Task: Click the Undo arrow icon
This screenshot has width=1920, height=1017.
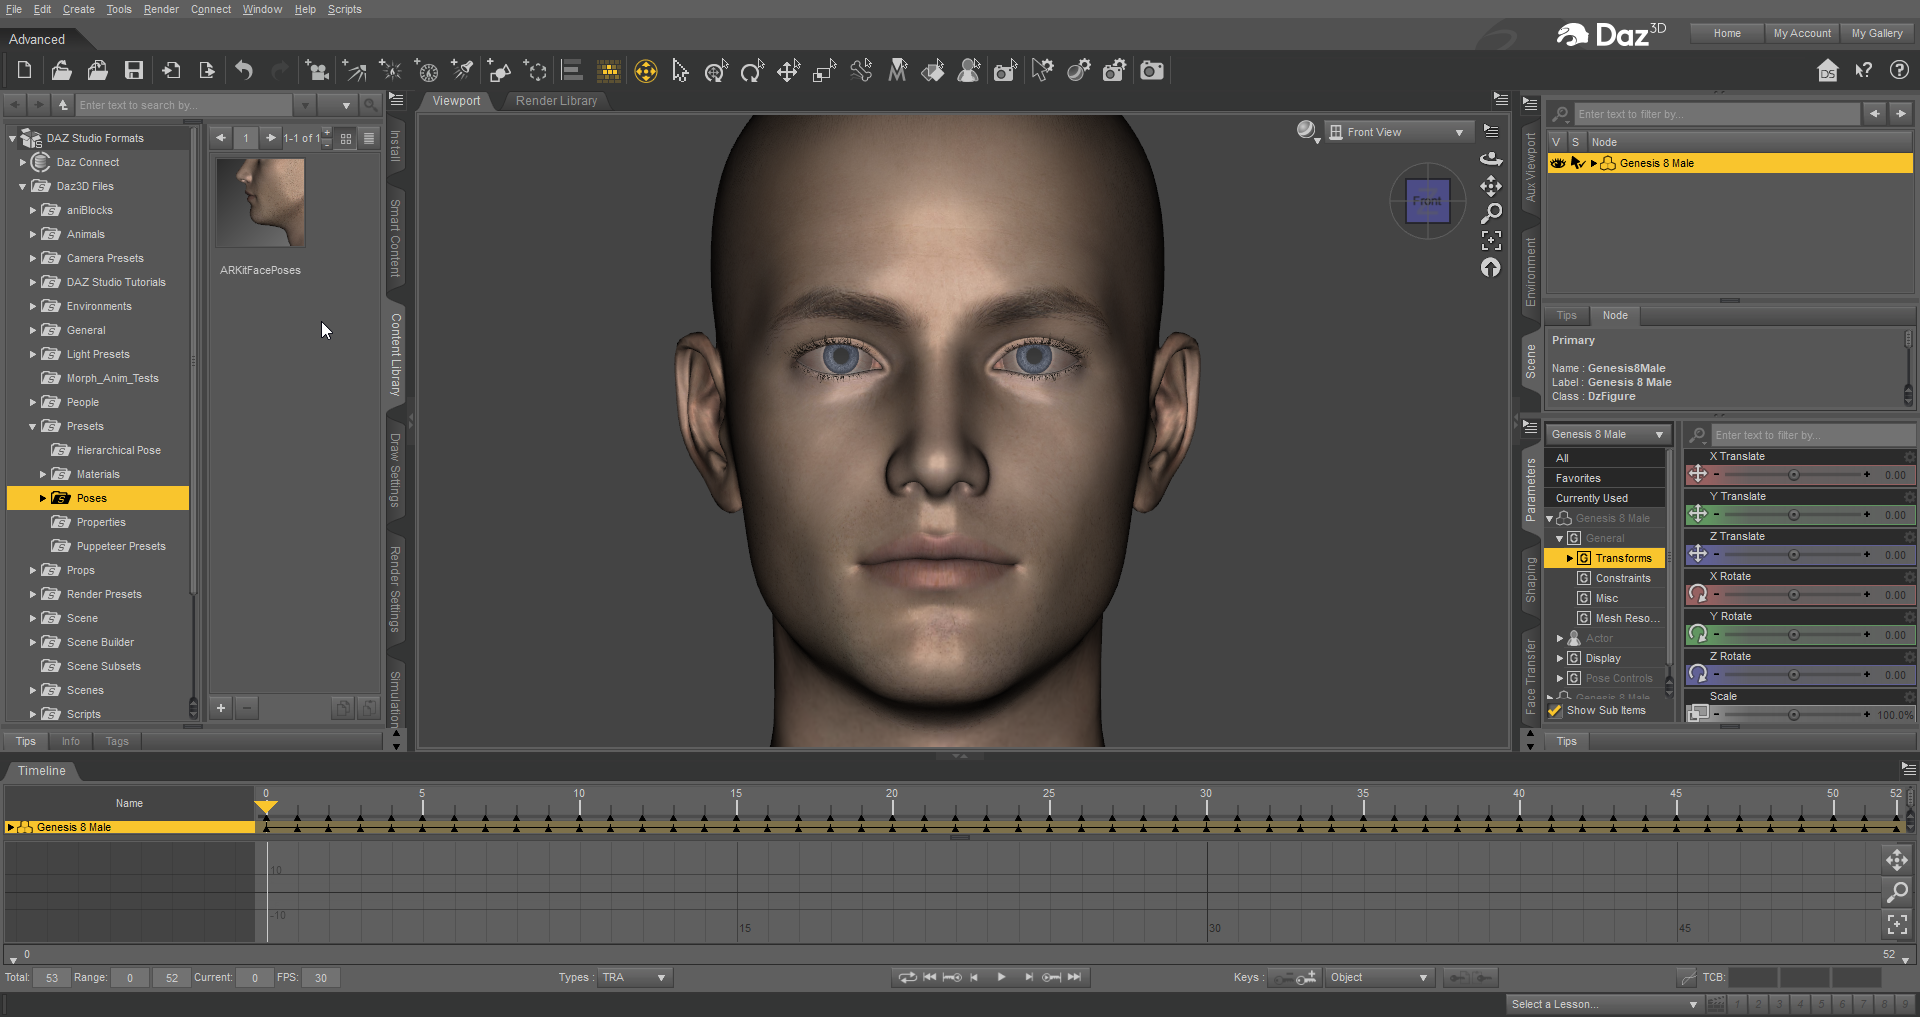Action: pyautogui.click(x=243, y=70)
